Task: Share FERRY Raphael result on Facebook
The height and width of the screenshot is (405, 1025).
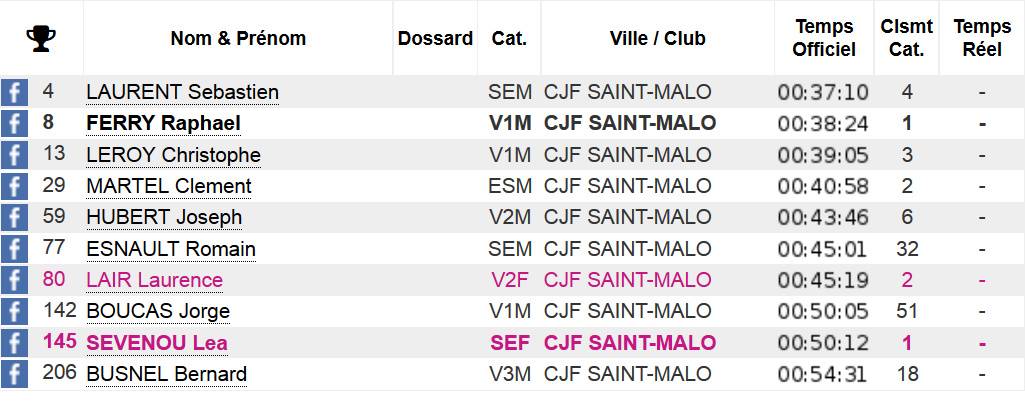Action: (x=14, y=123)
